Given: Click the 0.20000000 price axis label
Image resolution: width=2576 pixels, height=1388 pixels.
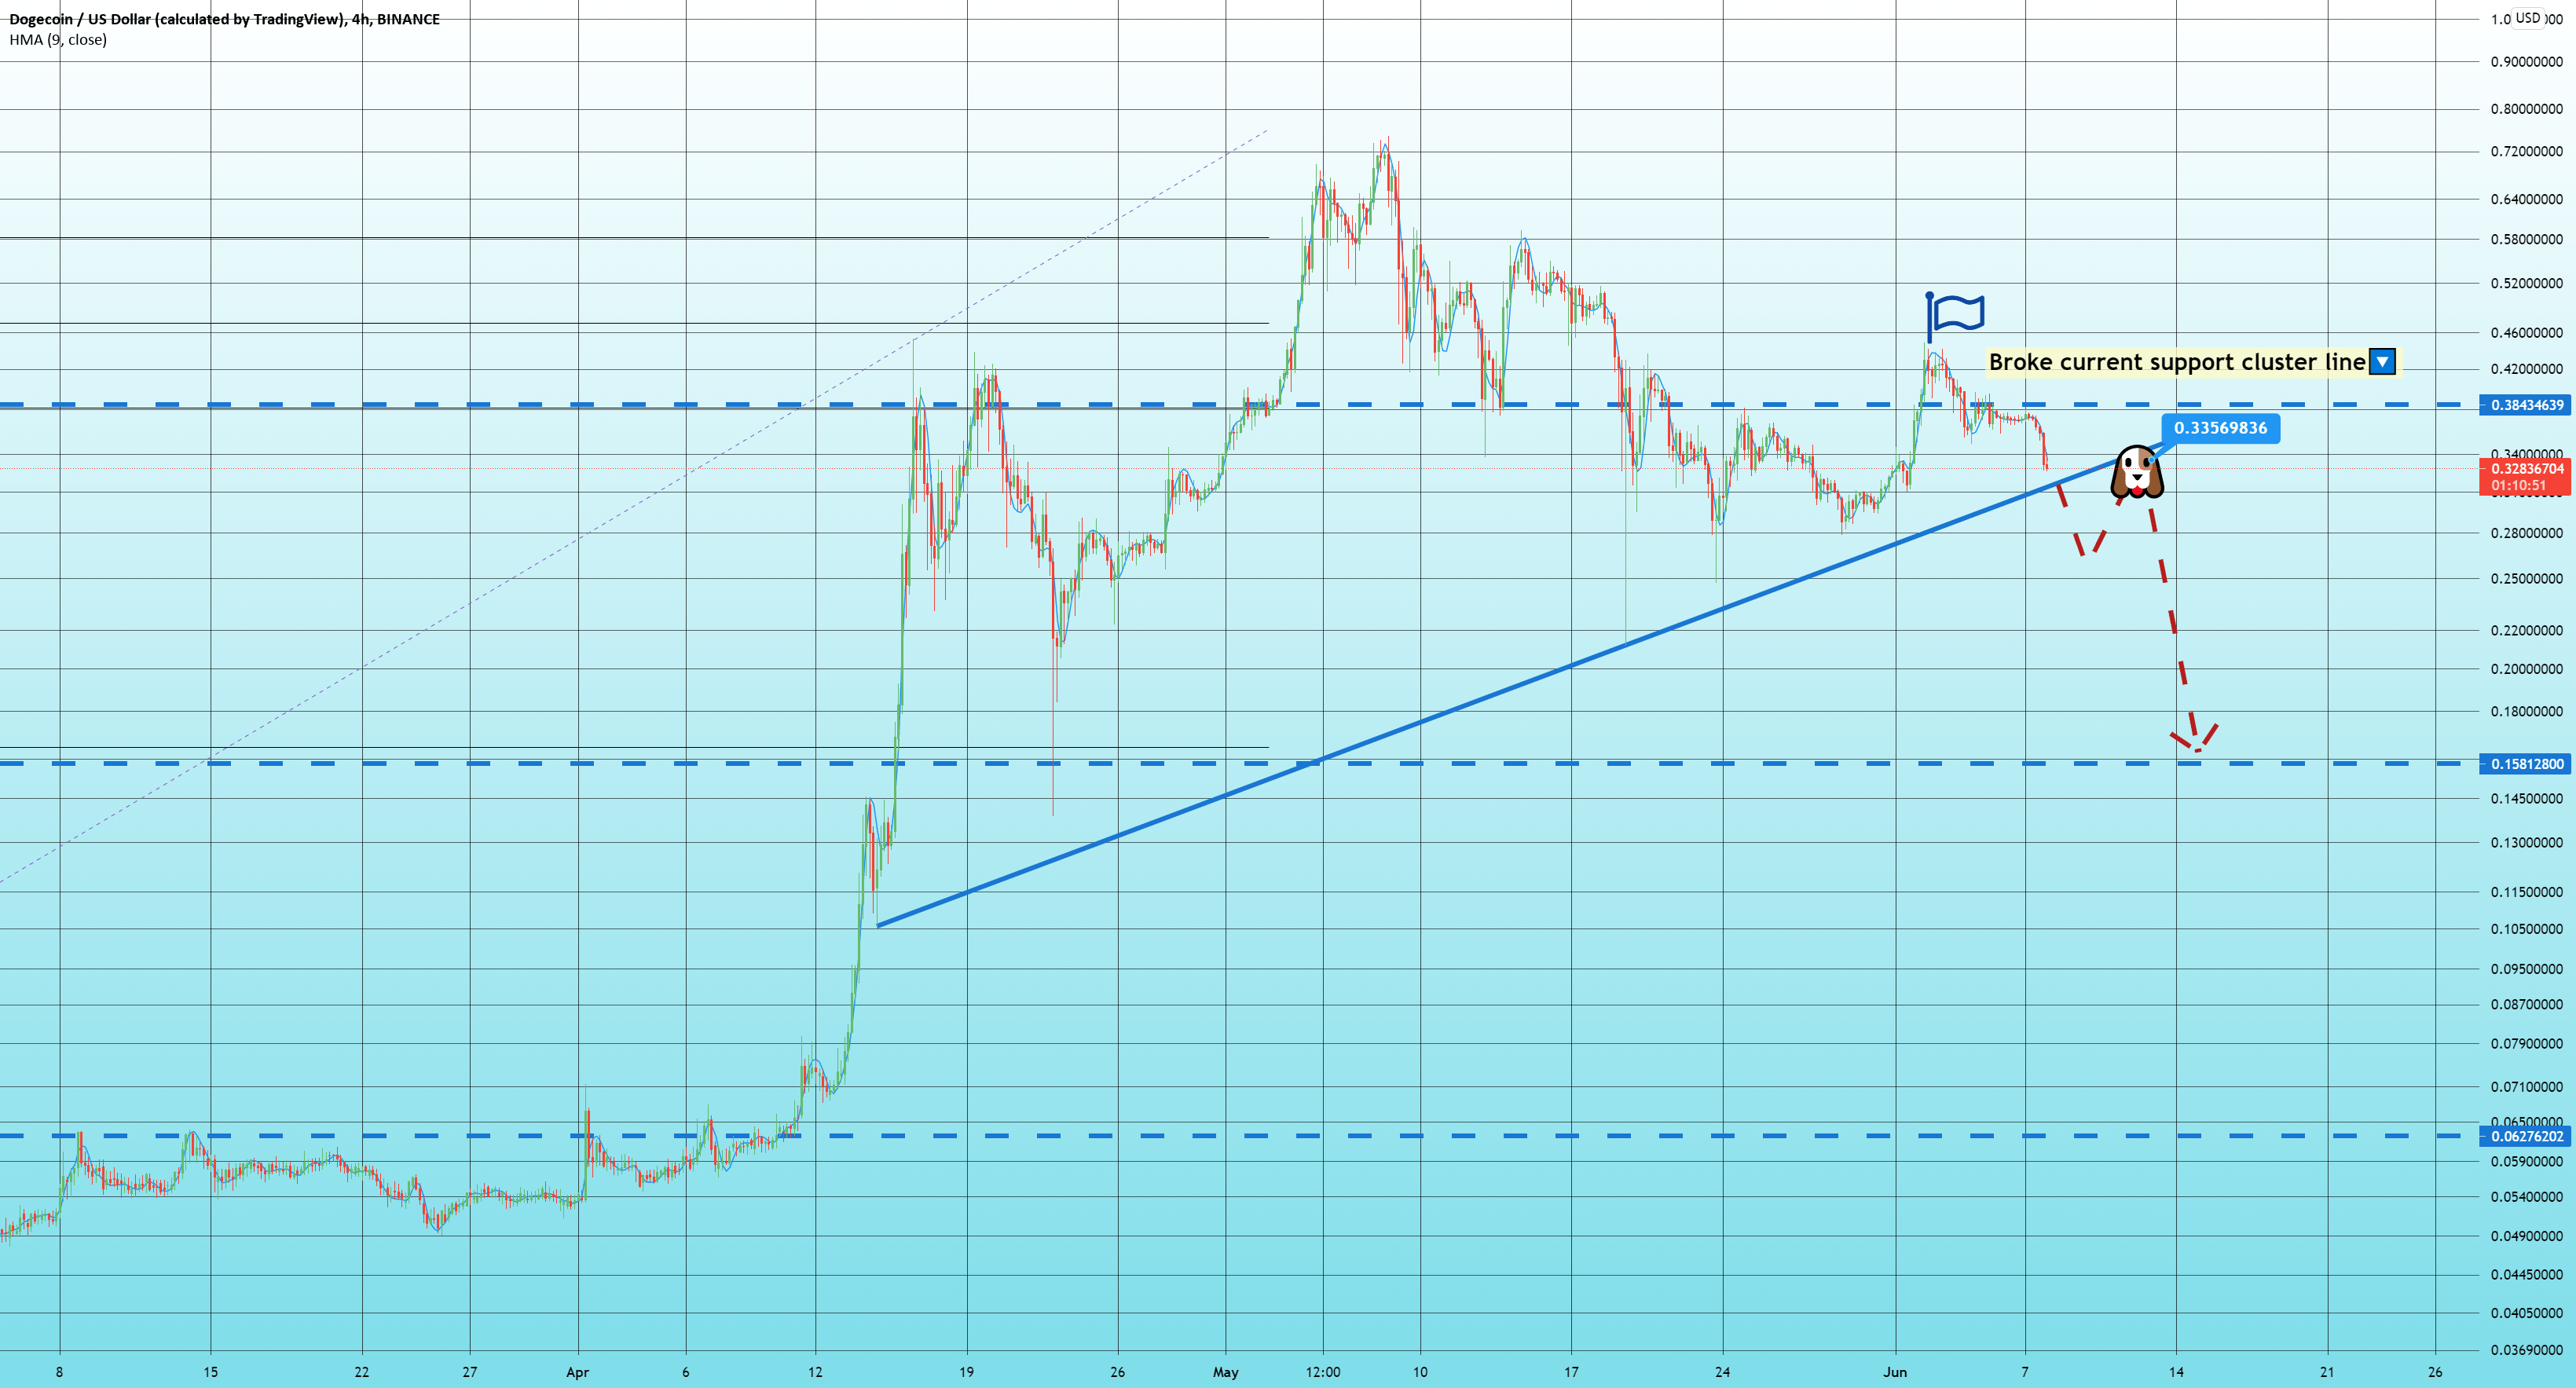Looking at the screenshot, I should [2526, 669].
